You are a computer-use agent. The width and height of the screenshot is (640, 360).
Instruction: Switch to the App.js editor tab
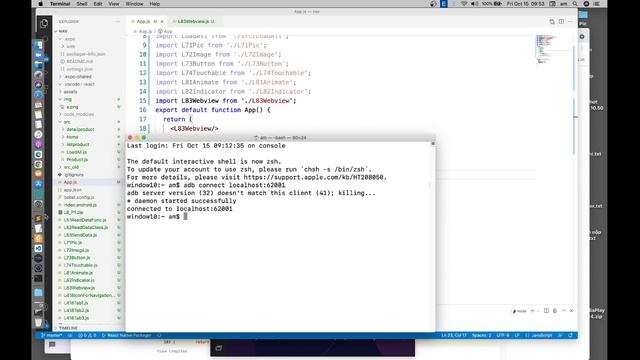pyautogui.click(x=143, y=21)
